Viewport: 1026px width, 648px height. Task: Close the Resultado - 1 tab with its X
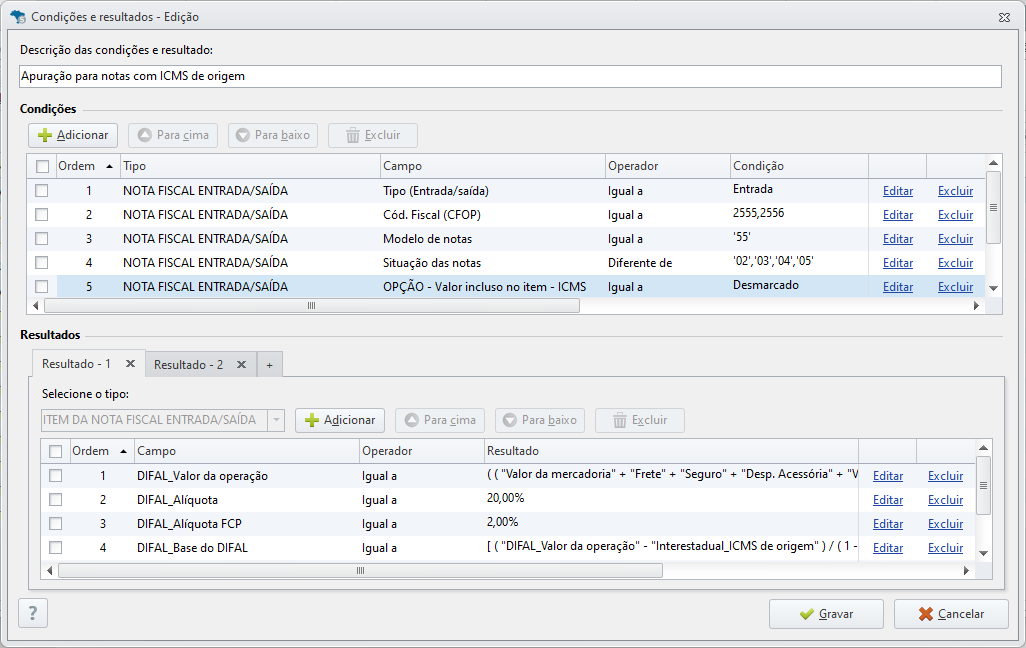pyautogui.click(x=130, y=363)
